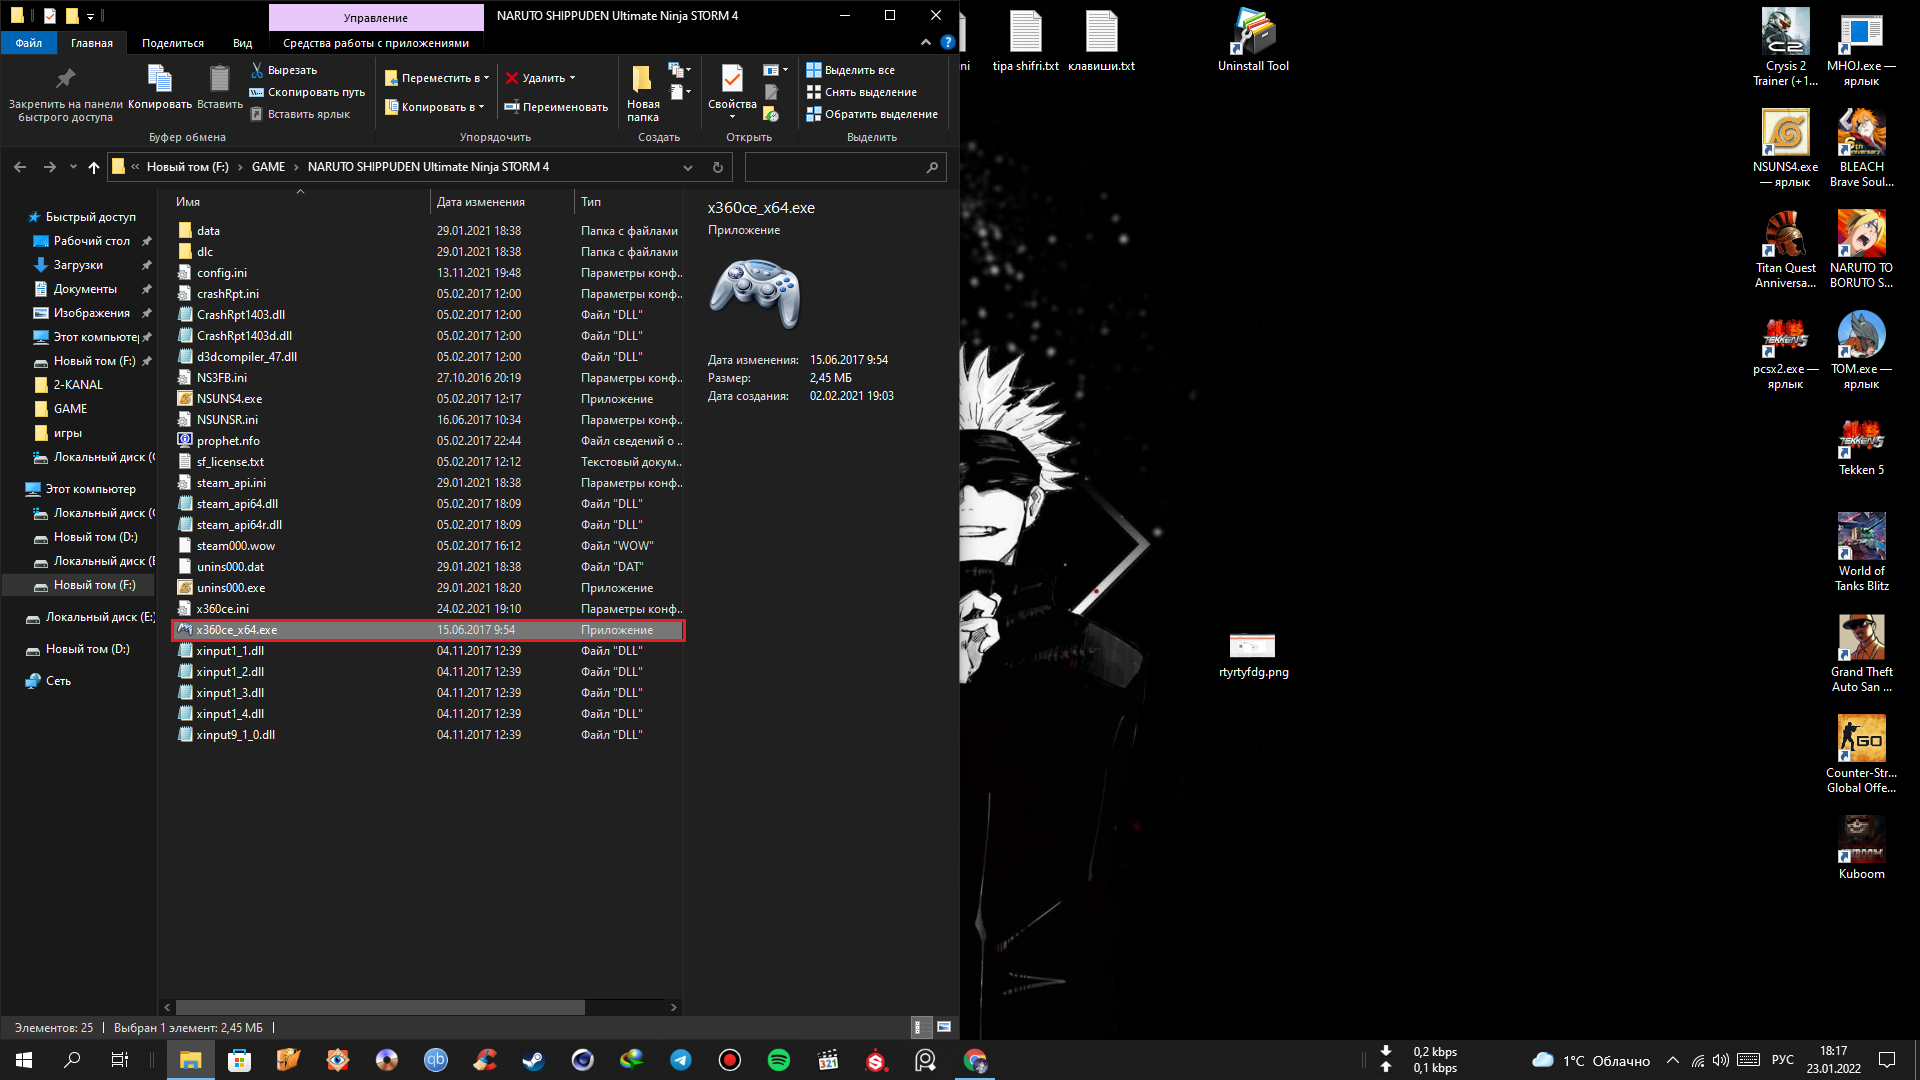Select rtyrtyfdg.png on the desktop
The image size is (1920, 1080).
(x=1253, y=656)
